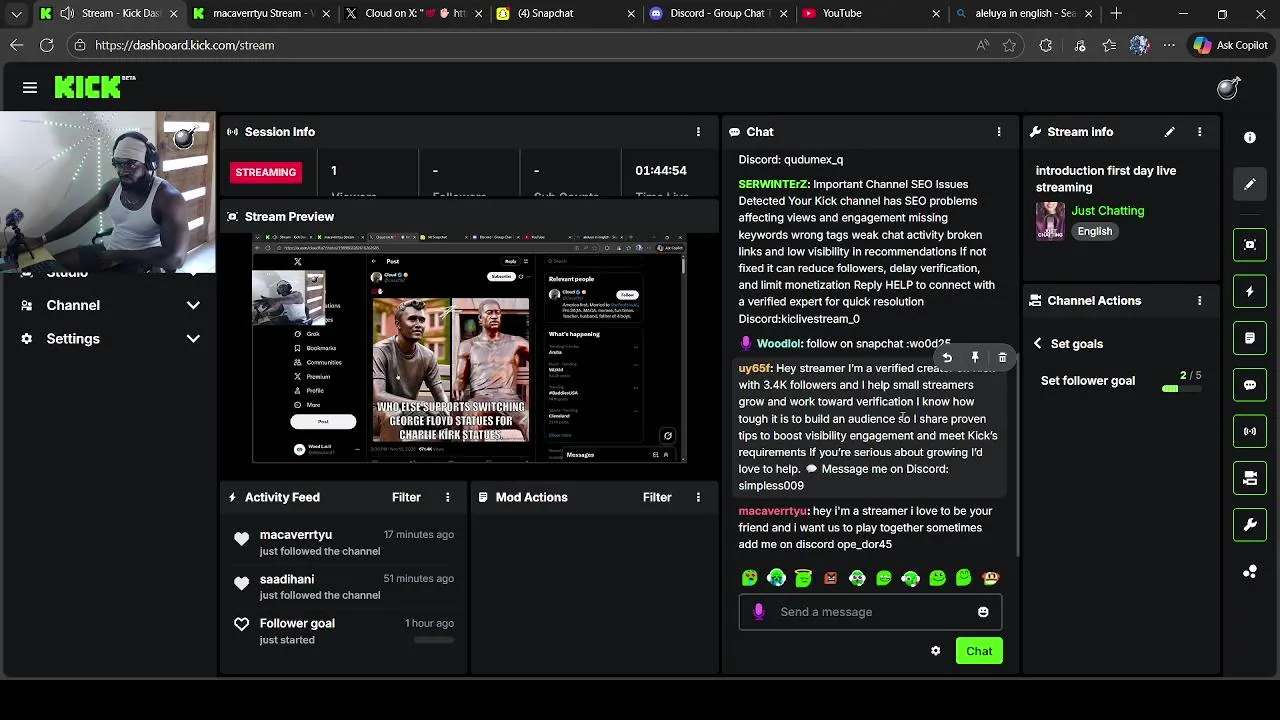Switch to the Snapchat browser tab
Image resolution: width=1280 pixels, height=720 pixels.
tap(565, 14)
